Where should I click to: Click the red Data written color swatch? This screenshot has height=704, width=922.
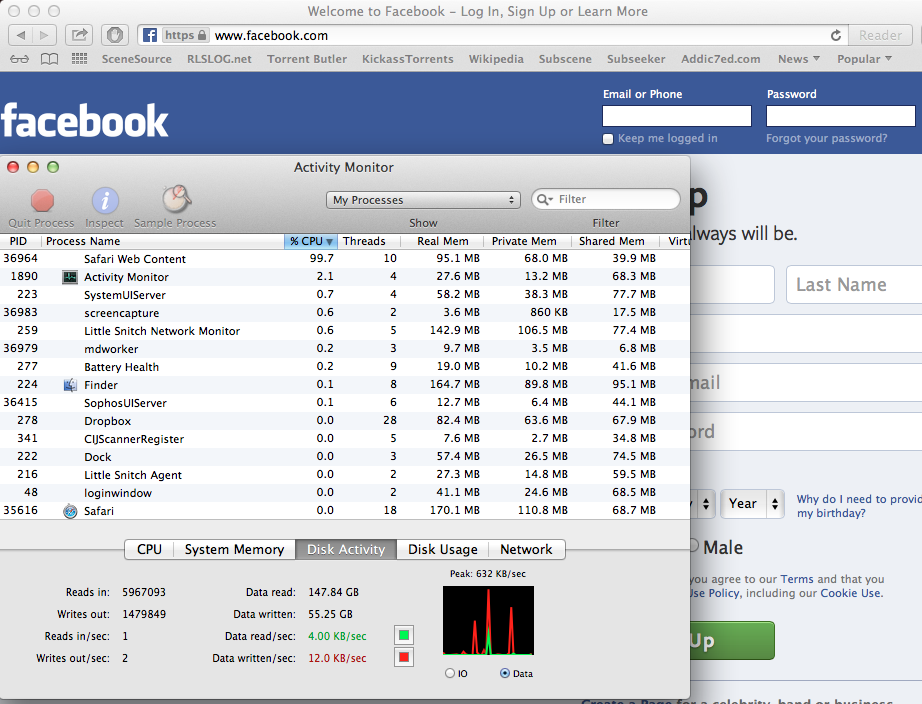pyautogui.click(x=403, y=657)
